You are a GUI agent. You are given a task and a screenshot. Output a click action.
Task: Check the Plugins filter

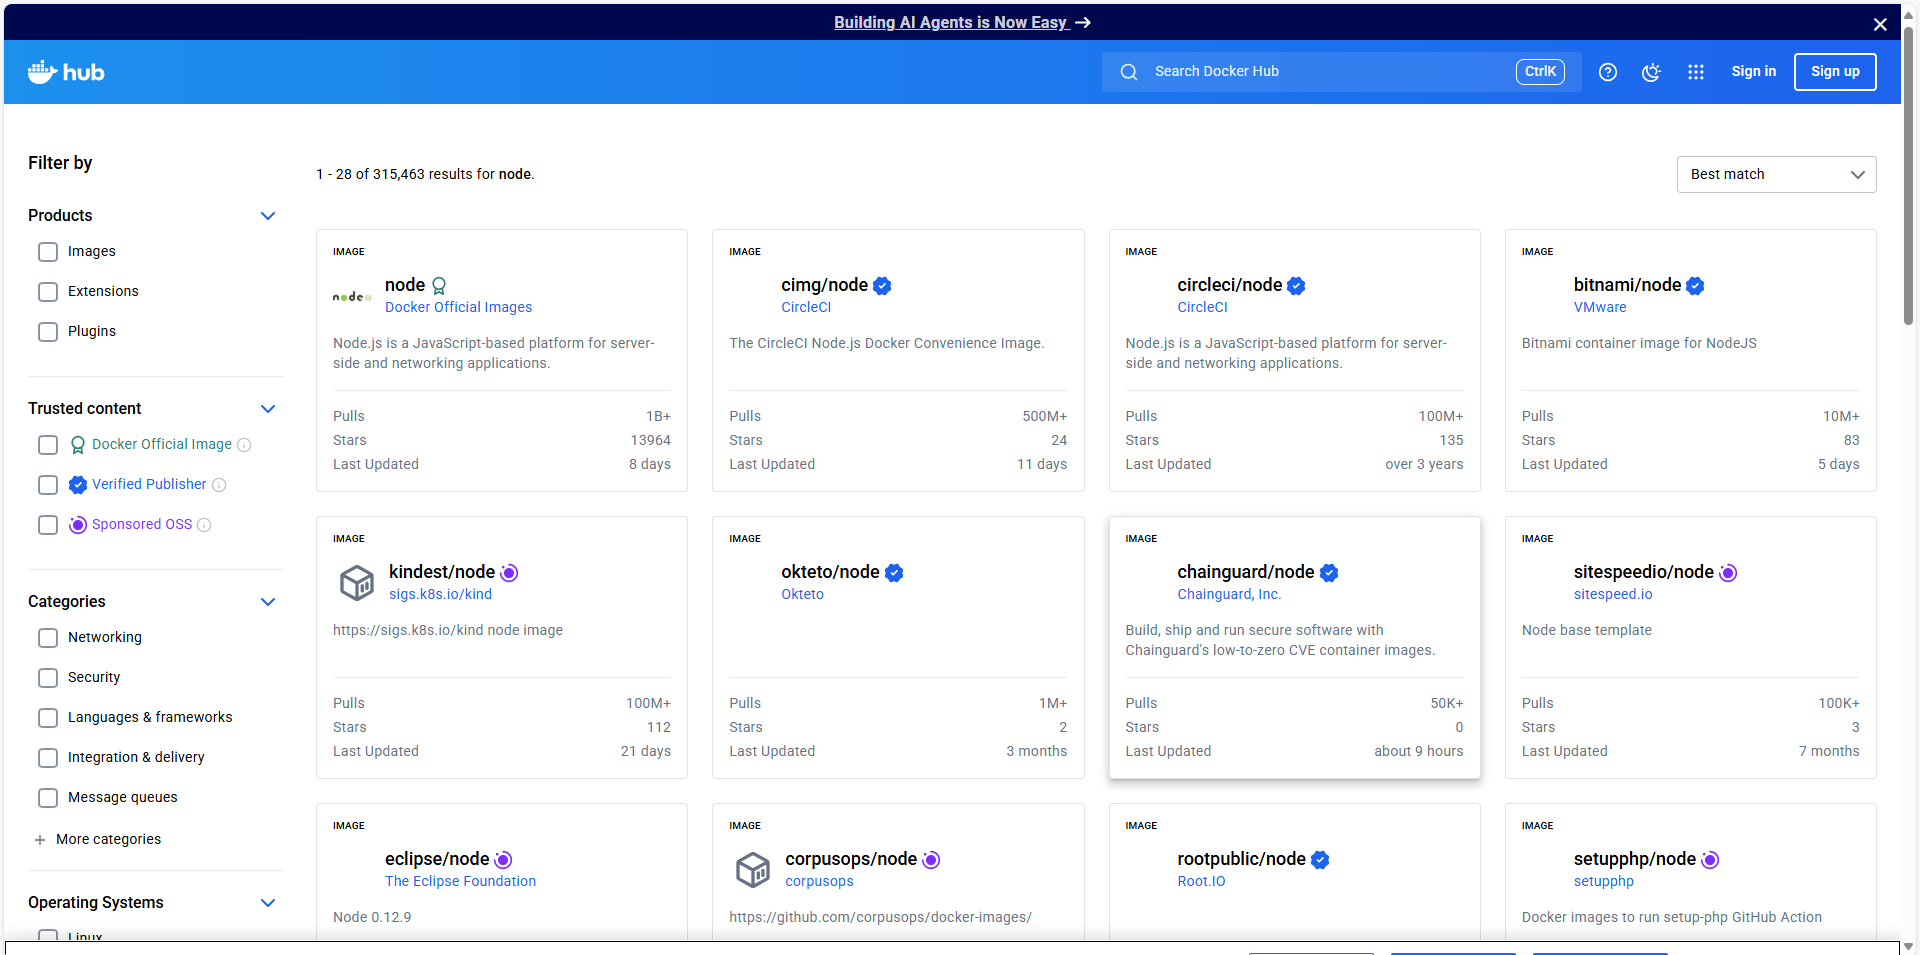click(48, 332)
